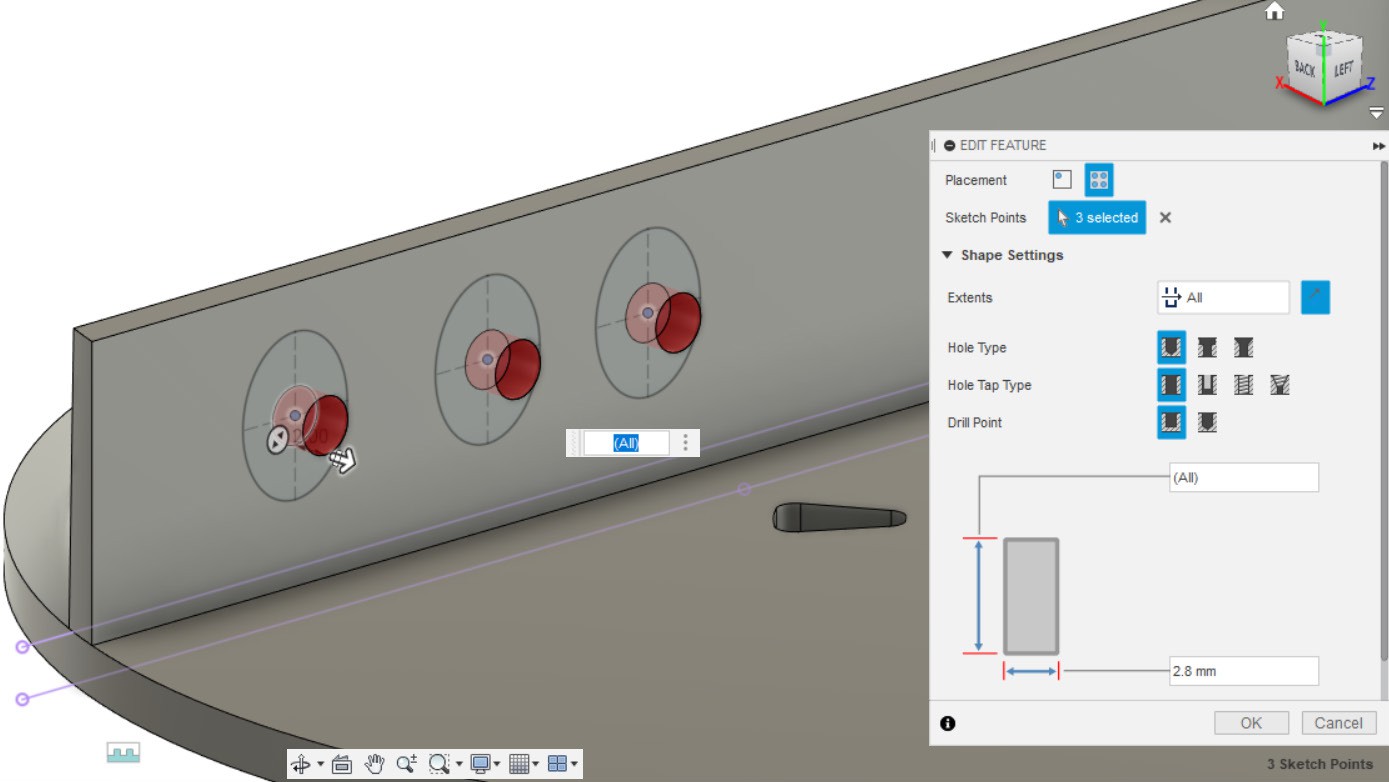Open the Extents dropdown set to All
The width and height of the screenshot is (1389, 782).
coord(1223,297)
